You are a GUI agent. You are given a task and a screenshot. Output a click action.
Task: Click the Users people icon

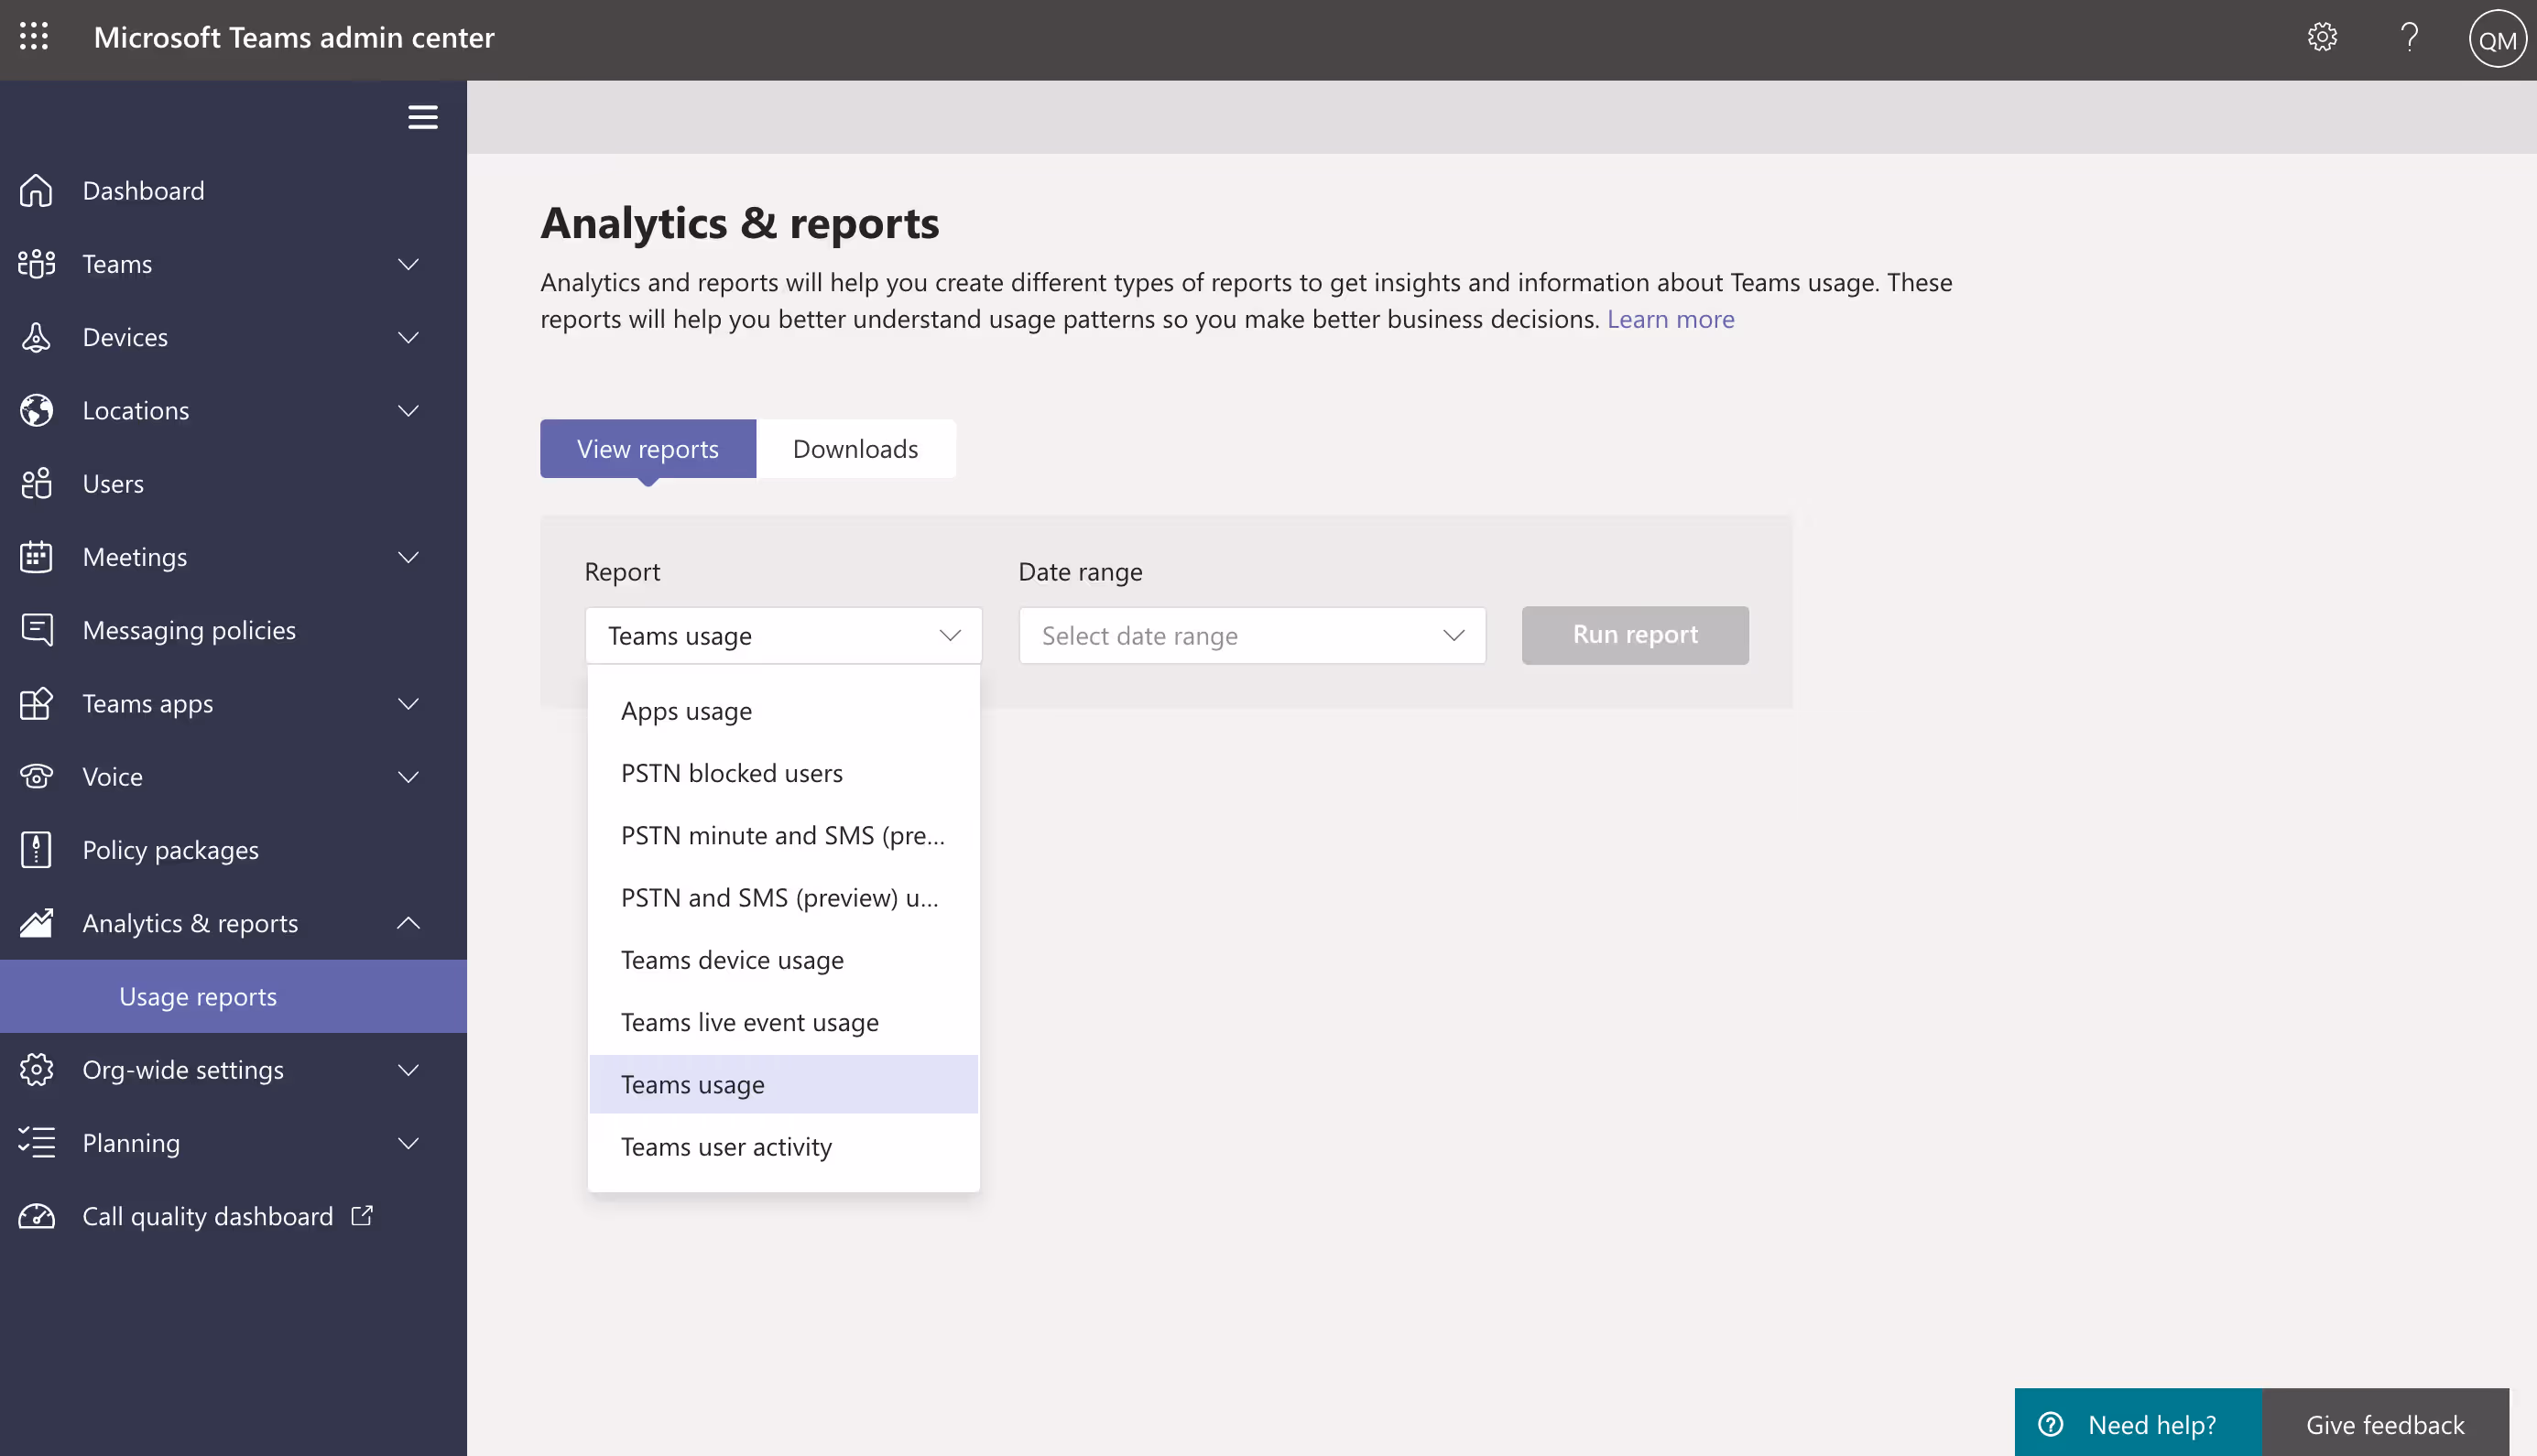click(x=36, y=483)
